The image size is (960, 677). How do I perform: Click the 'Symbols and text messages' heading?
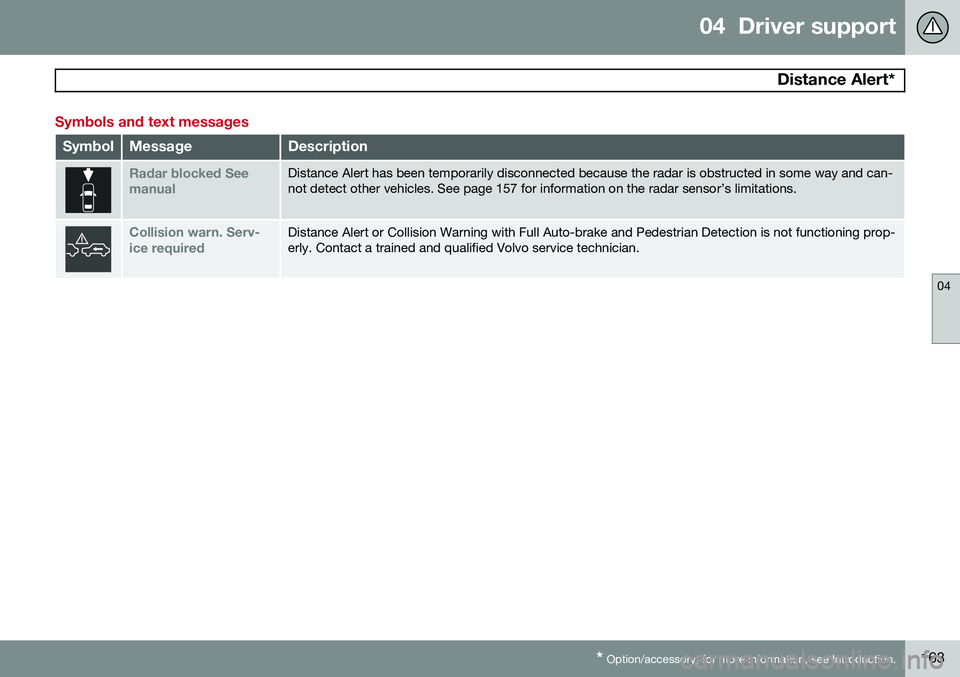pos(151,122)
